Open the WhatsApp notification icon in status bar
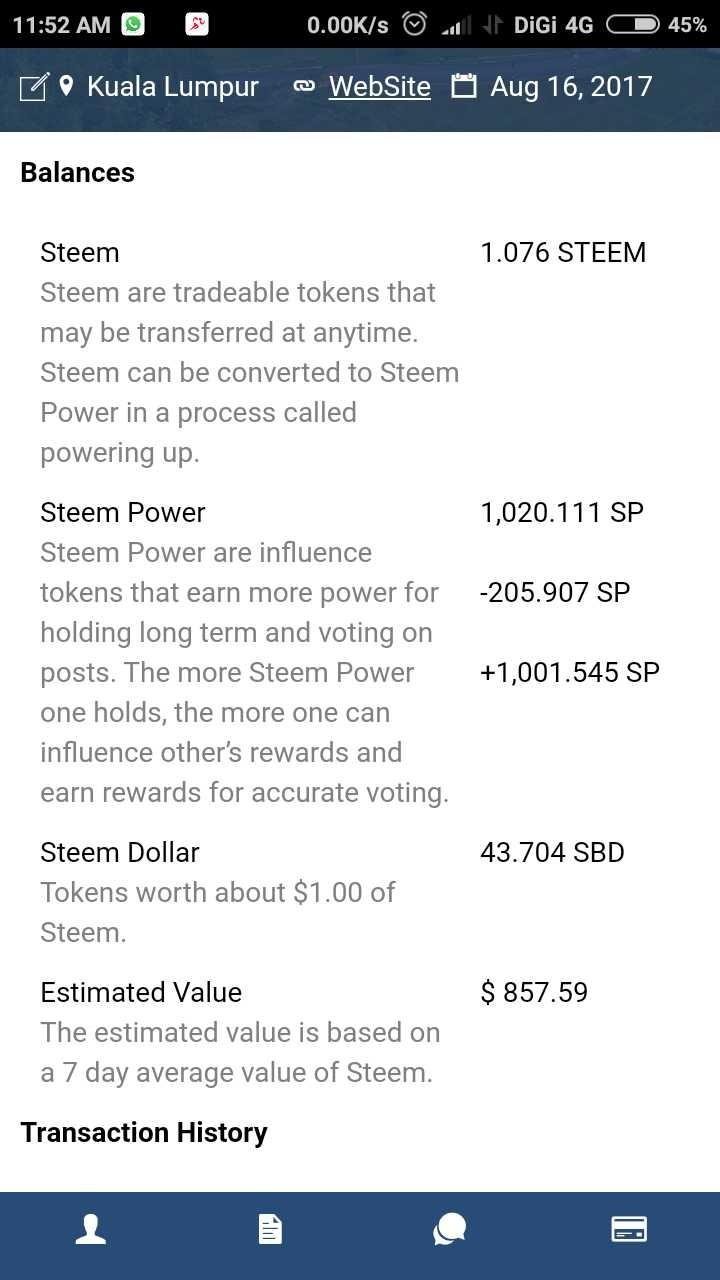 coord(133,24)
